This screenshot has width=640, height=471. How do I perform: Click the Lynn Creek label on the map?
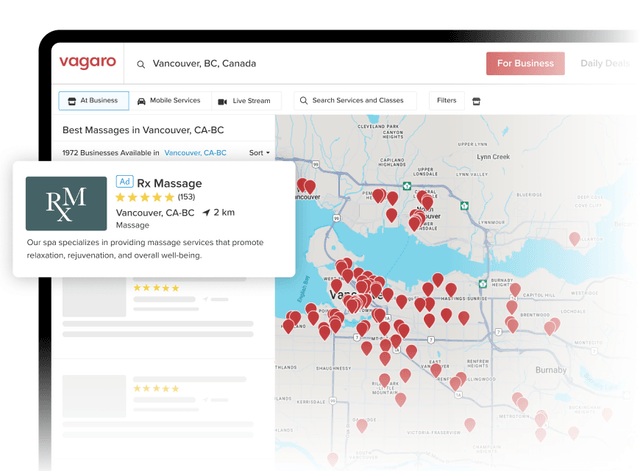(493, 157)
